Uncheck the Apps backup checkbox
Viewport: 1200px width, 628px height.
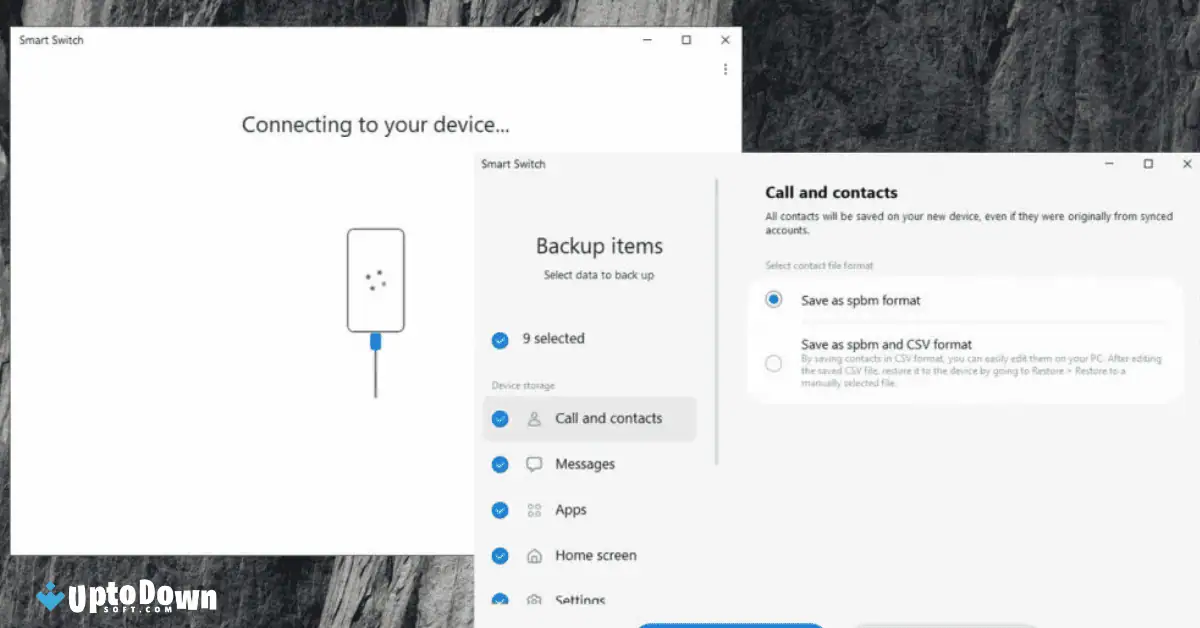(x=500, y=510)
